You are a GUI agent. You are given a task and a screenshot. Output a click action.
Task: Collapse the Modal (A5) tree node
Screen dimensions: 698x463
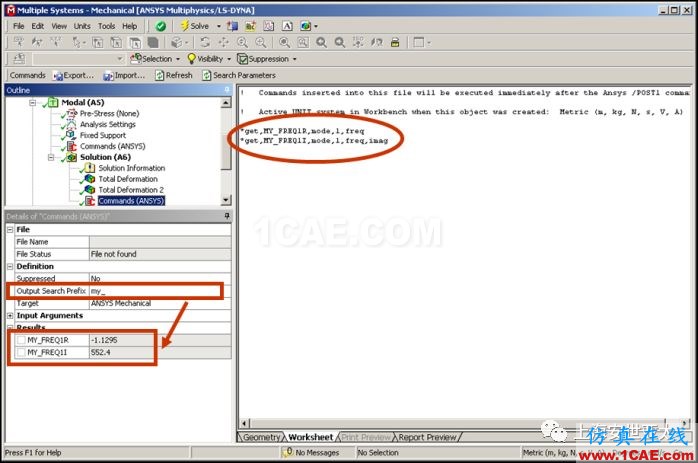(32, 103)
